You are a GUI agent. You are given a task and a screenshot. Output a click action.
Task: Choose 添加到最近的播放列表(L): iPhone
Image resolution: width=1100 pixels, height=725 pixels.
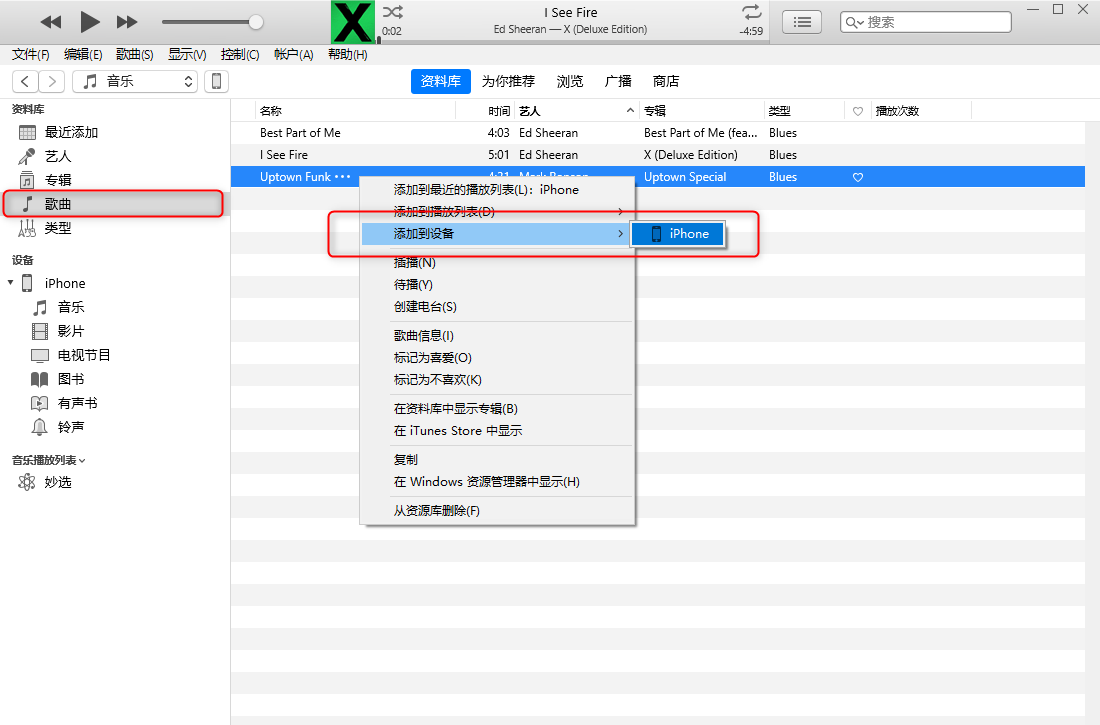click(x=497, y=189)
